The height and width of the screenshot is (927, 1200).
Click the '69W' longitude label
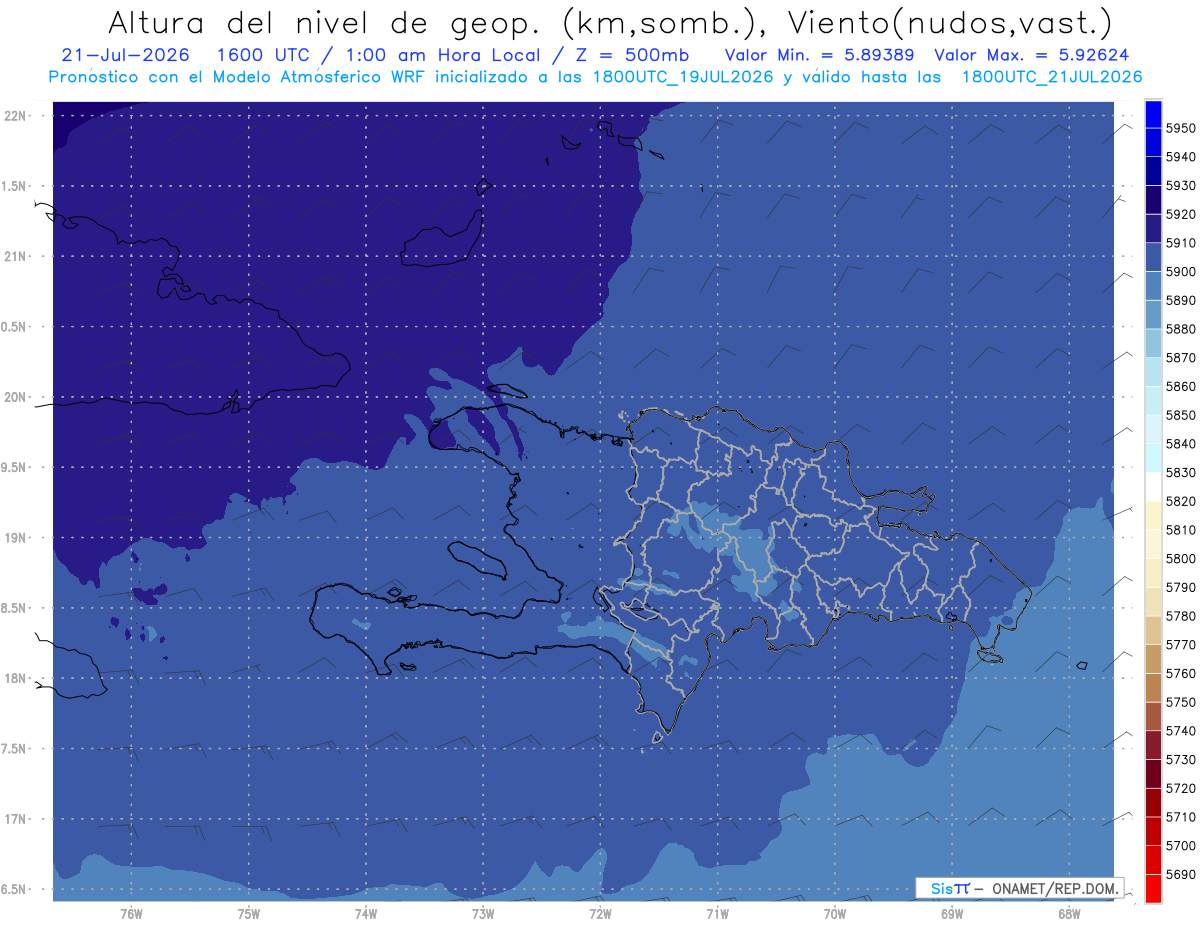tap(952, 914)
